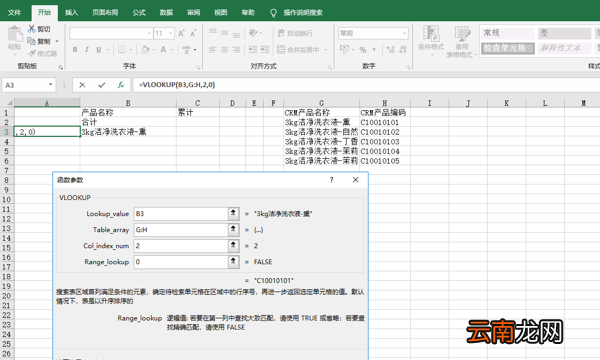The height and width of the screenshot is (360, 600).
Task: Expand the merge cells dropdown arrow
Action: point(326,50)
